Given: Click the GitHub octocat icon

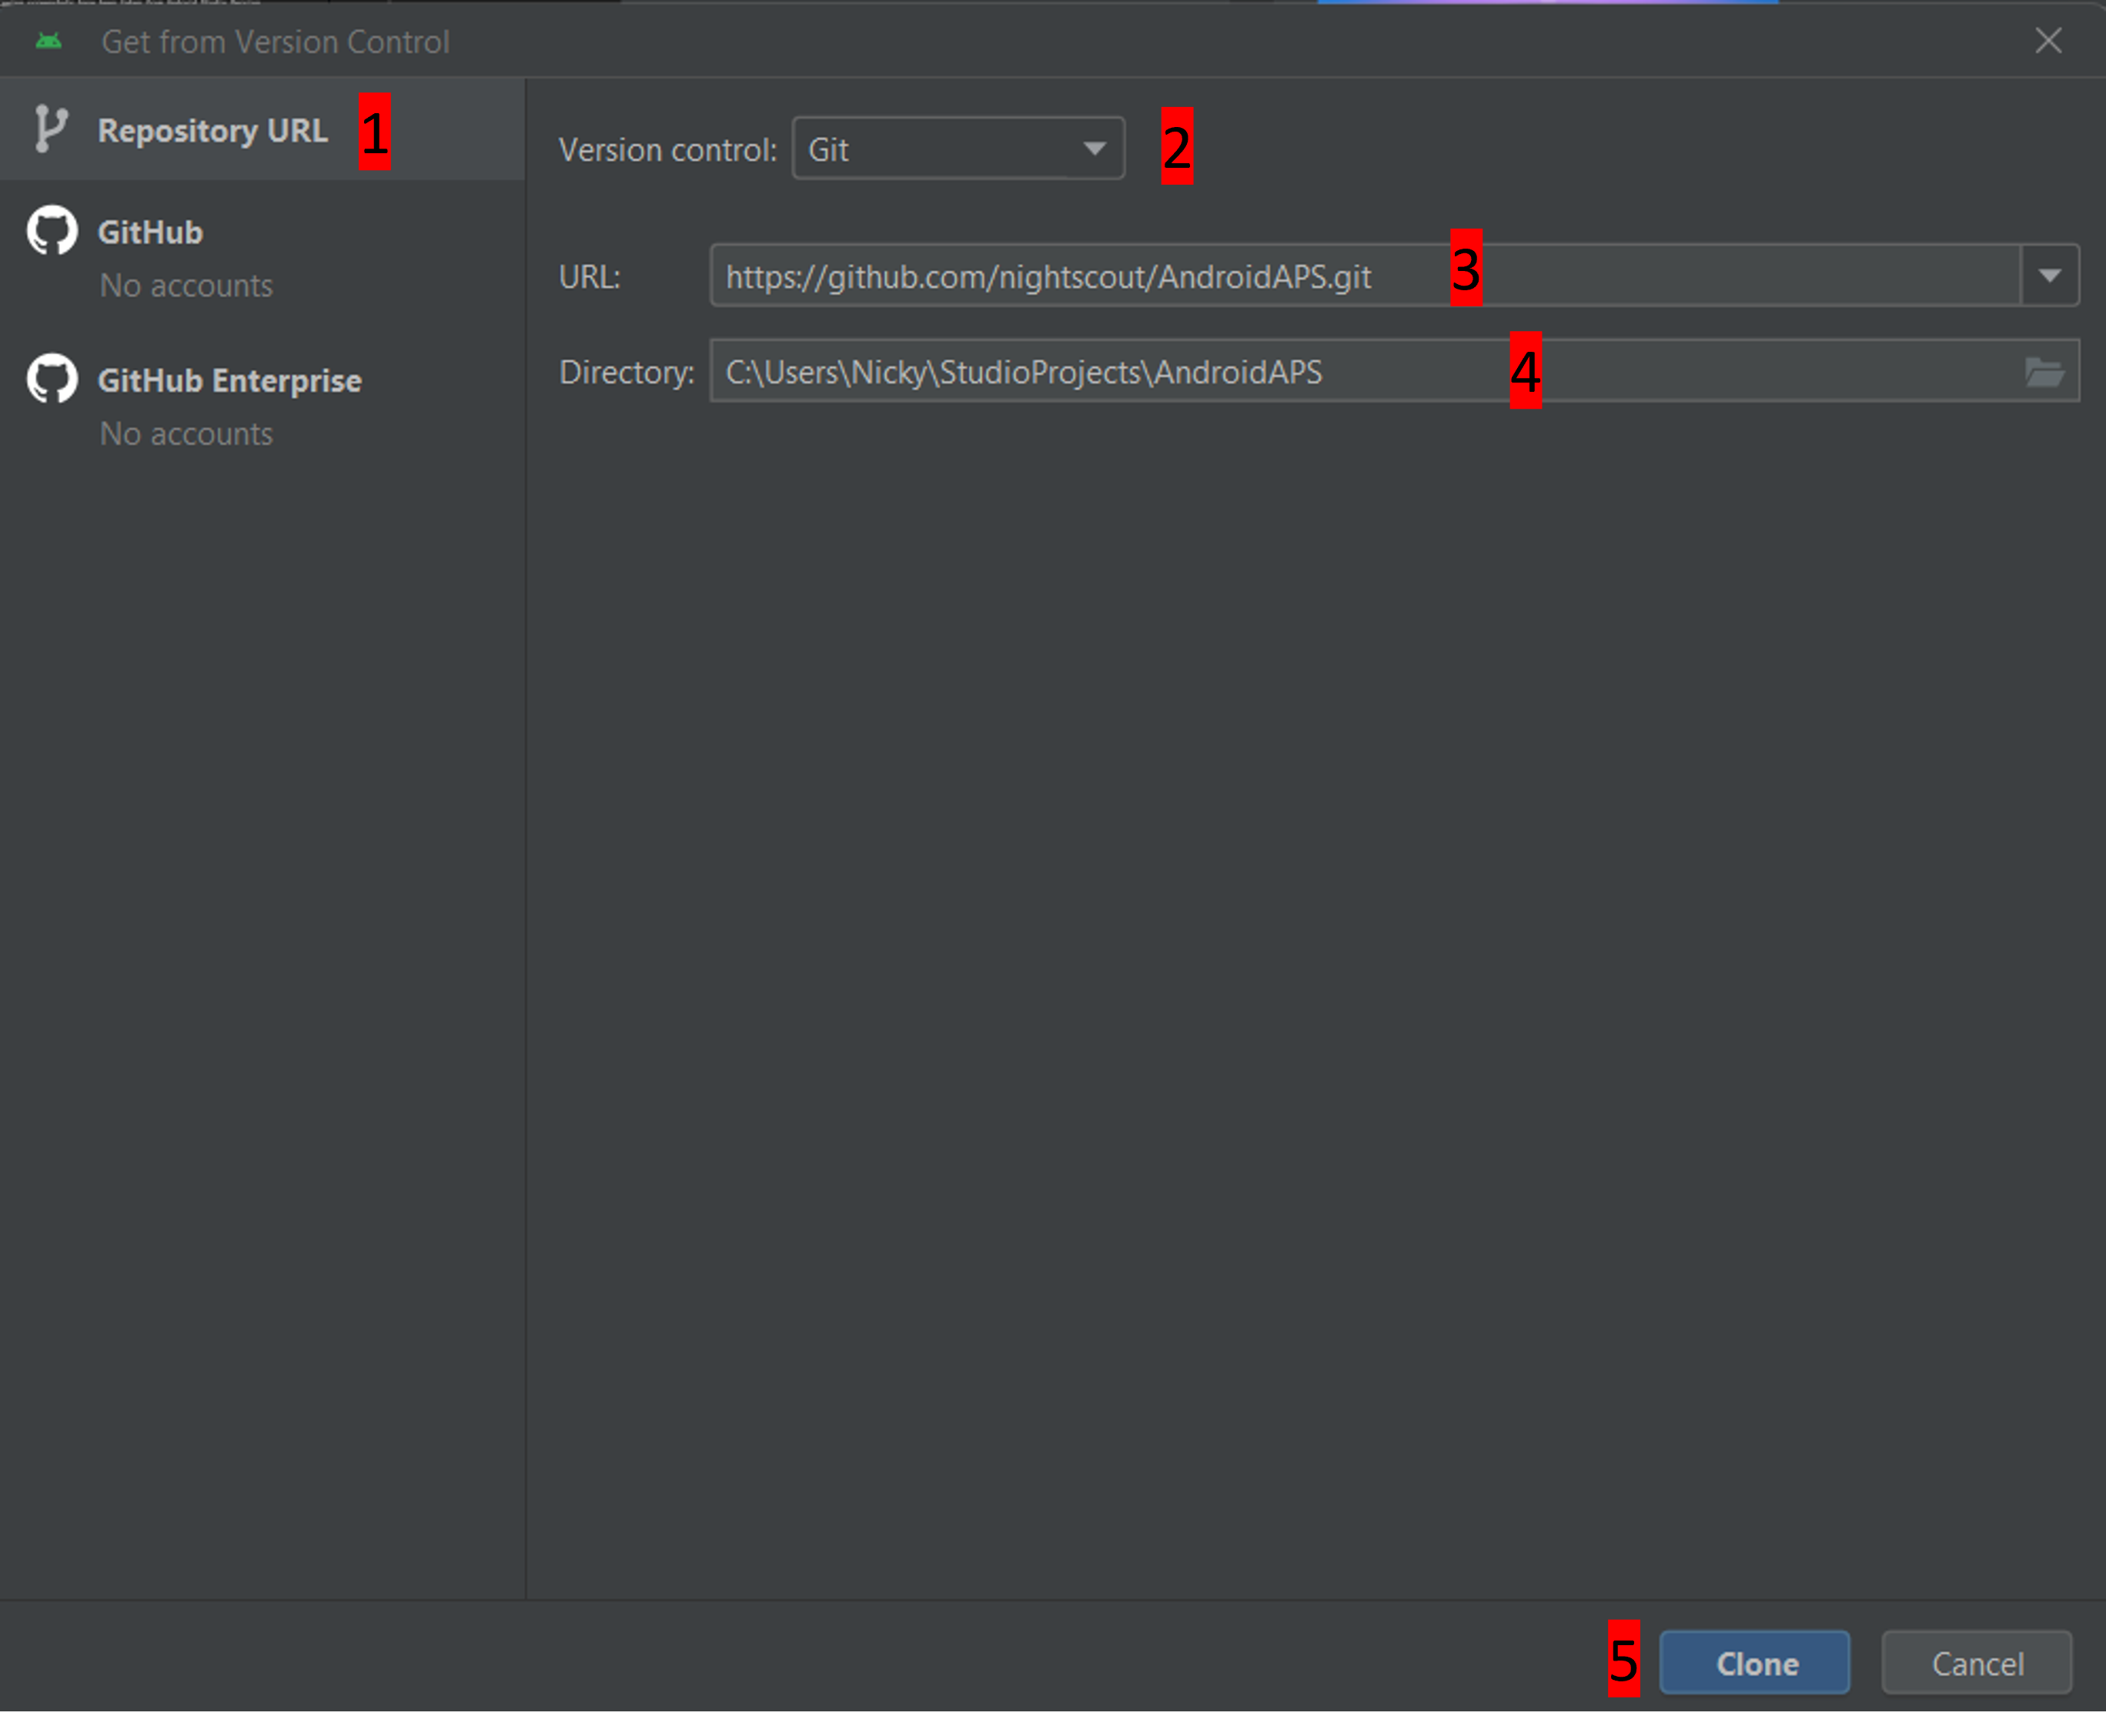Looking at the screenshot, I should 52,231.
